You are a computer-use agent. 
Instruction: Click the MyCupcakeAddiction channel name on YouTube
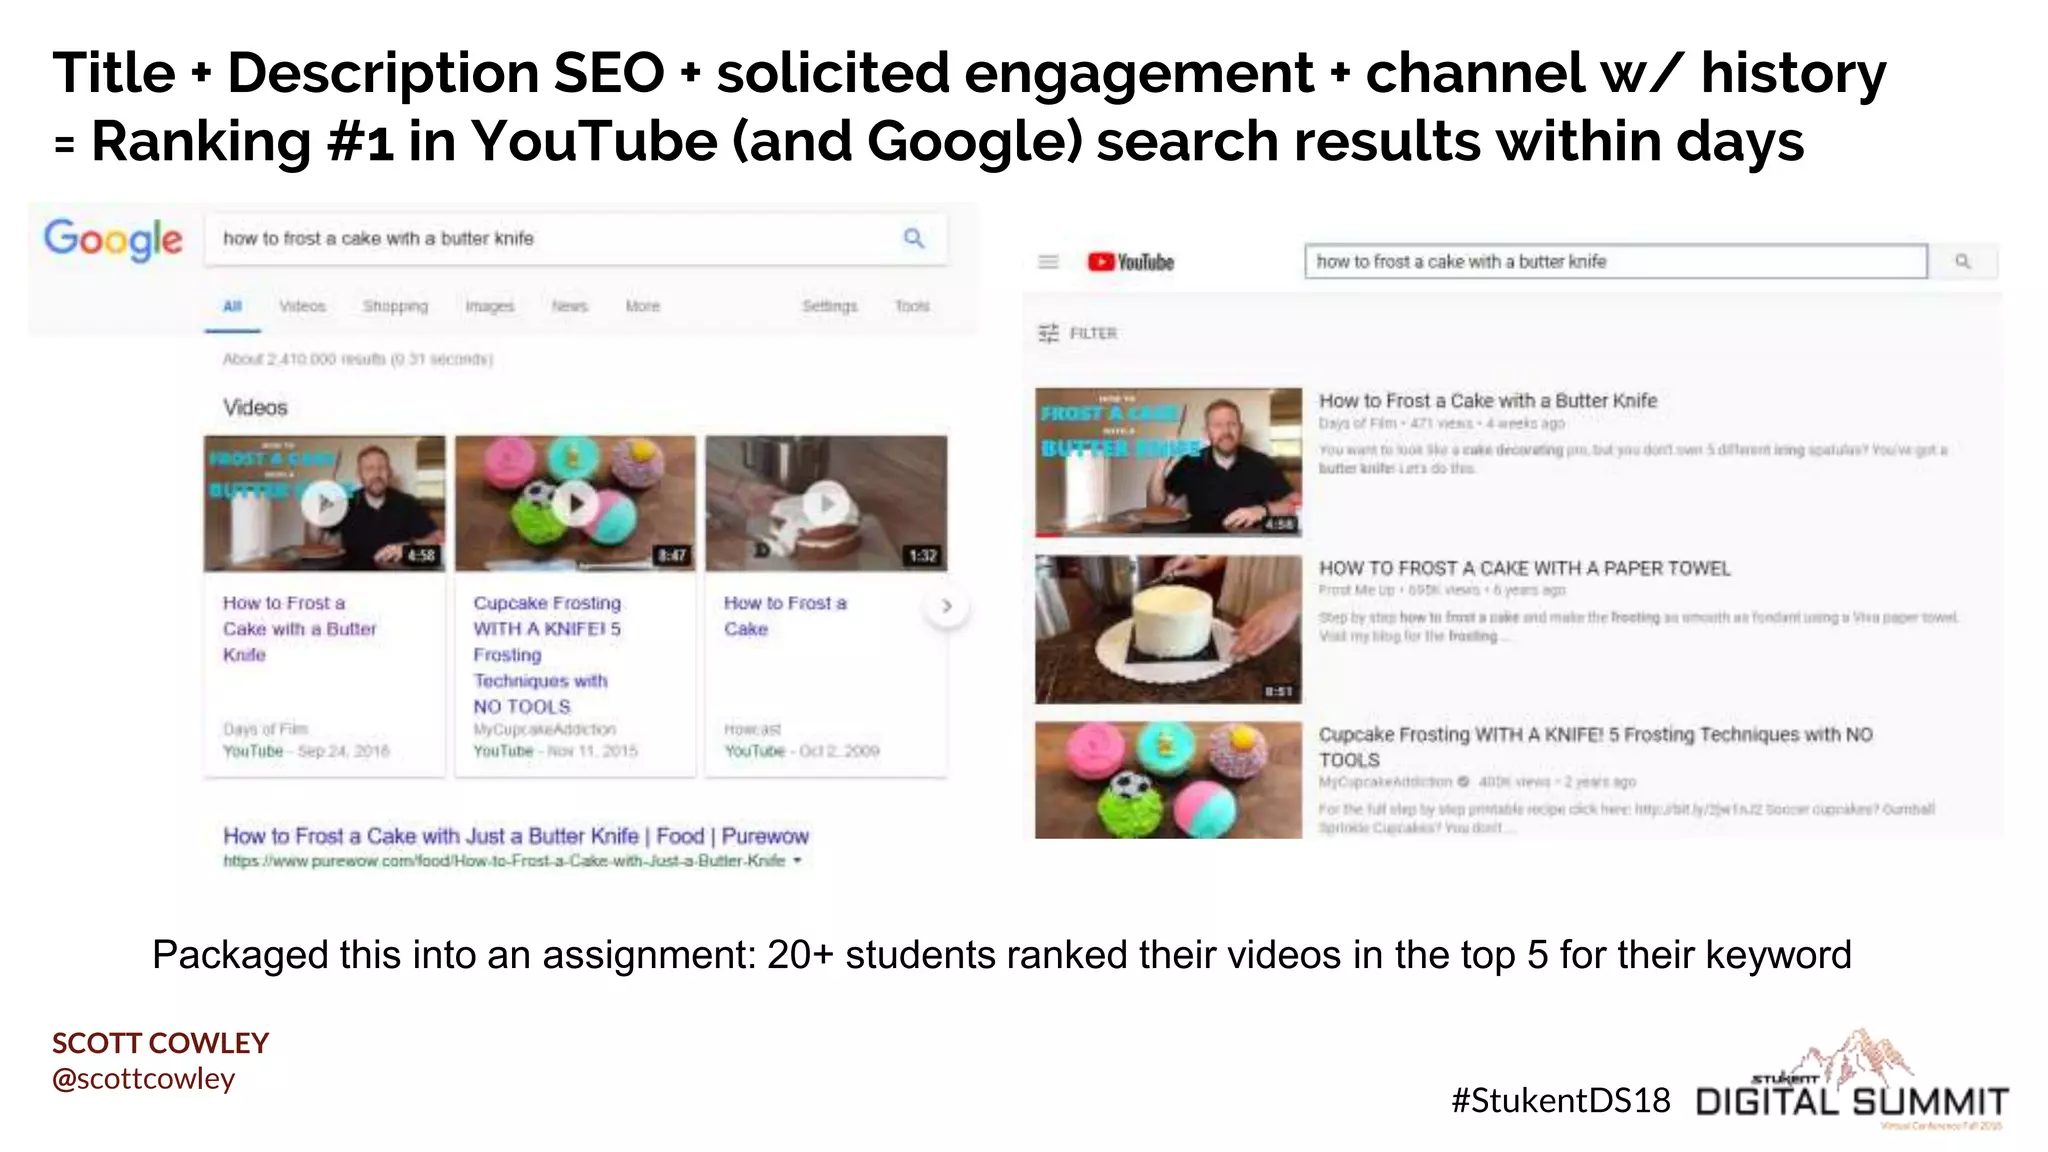point(1385,781)
